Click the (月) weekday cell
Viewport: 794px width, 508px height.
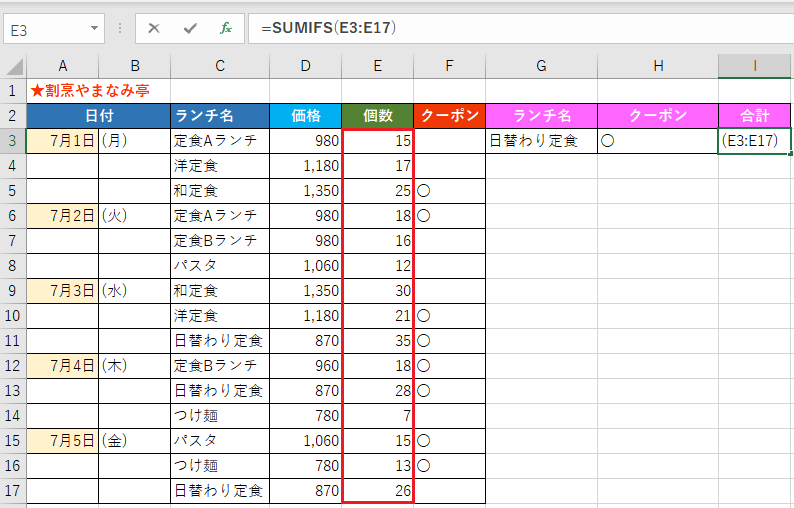point(135,141)
